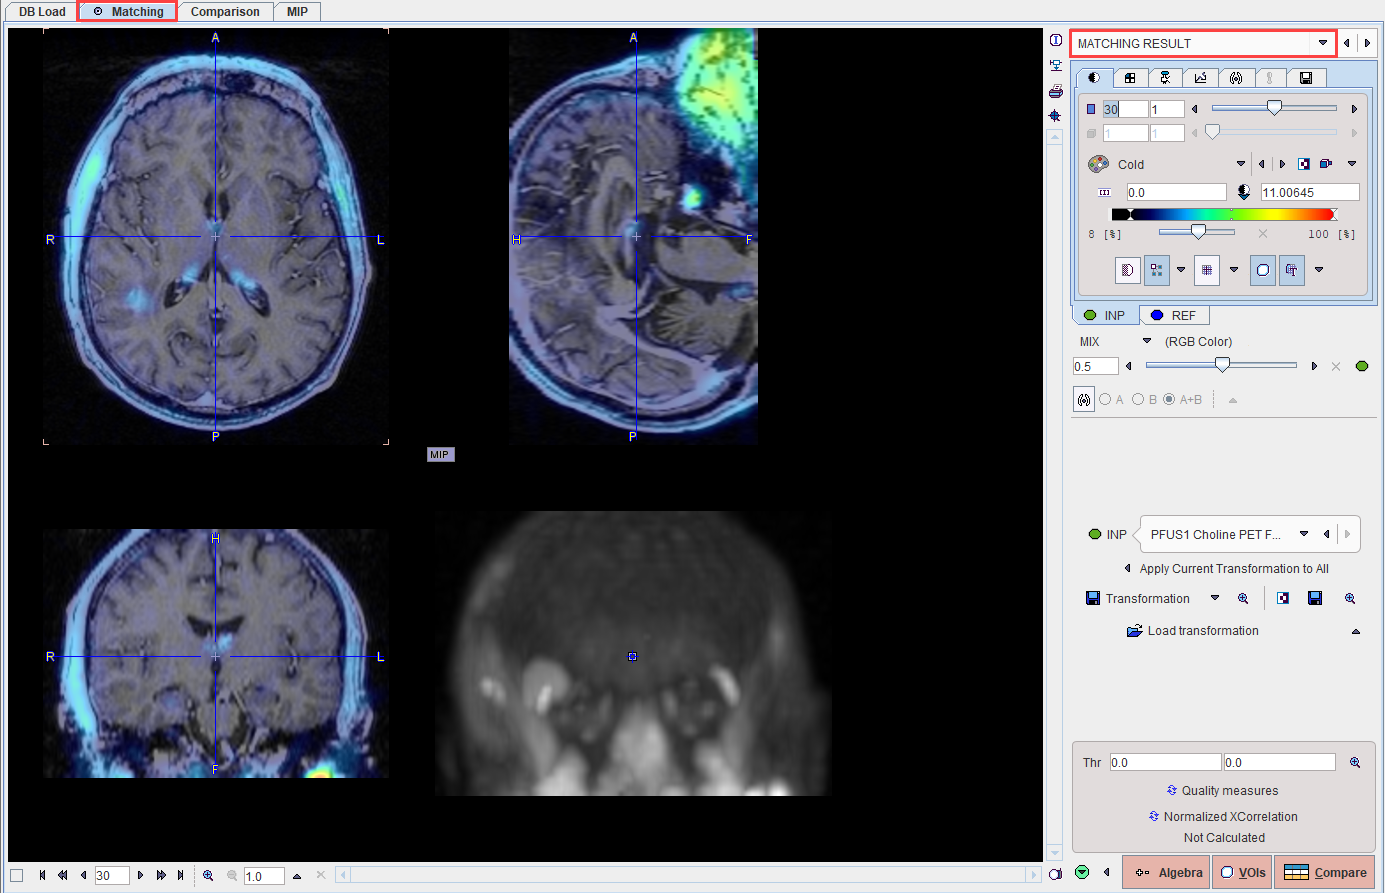Image resolution: width=1385 pixels, height=893 pixels.
Task: Click the info icon at top of side toolbar
Action: (1055, 40)
